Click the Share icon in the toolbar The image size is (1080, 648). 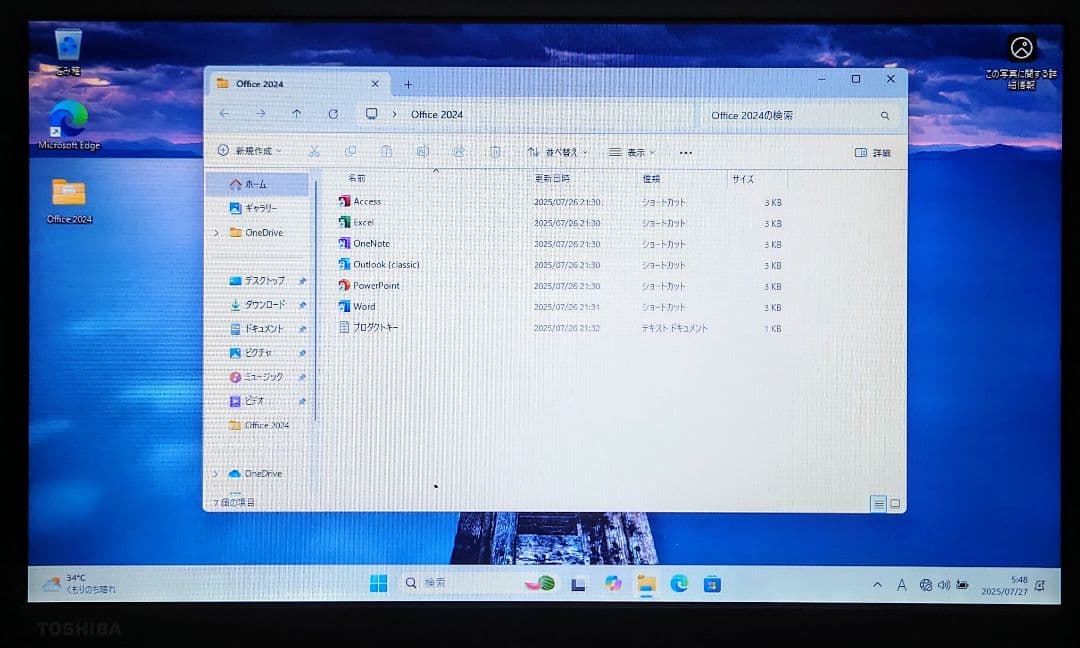[x=459, y=151]
